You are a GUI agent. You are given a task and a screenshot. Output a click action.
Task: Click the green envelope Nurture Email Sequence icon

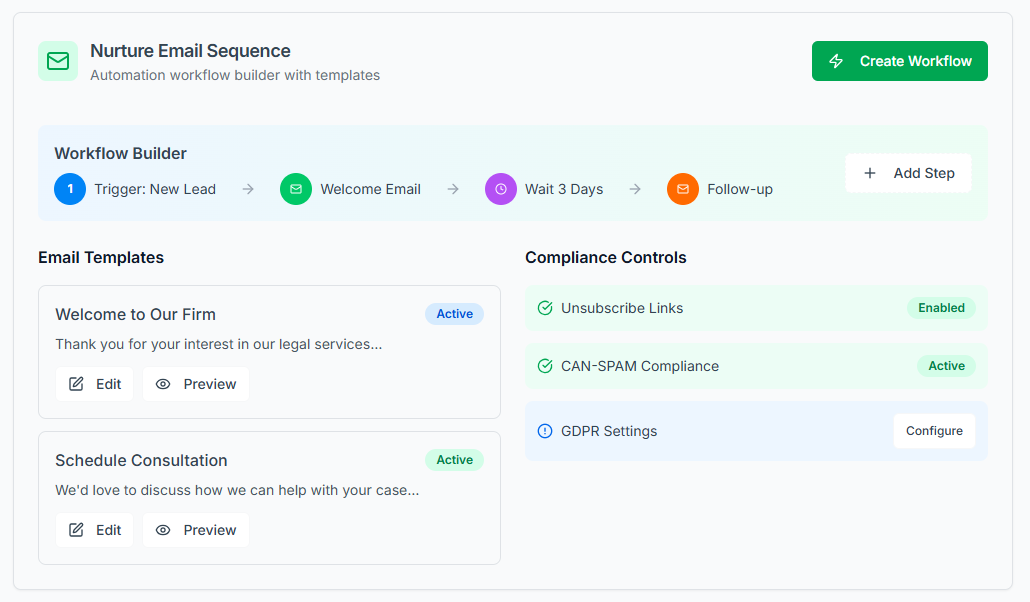pyautogui.click(x=58, y=61)
